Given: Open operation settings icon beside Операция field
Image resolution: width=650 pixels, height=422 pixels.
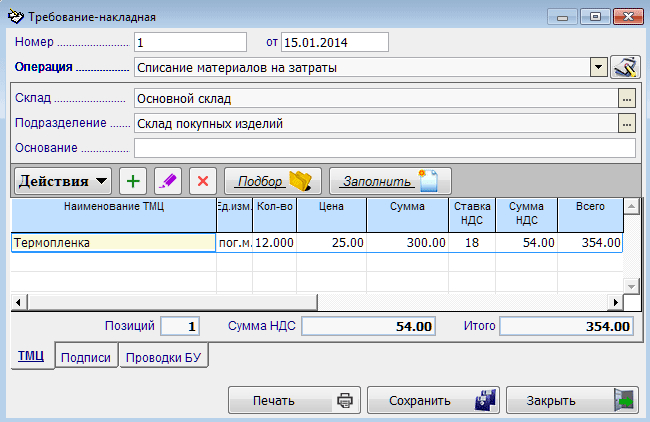Looking at the screenshot, I should click(x=625, y=67).
